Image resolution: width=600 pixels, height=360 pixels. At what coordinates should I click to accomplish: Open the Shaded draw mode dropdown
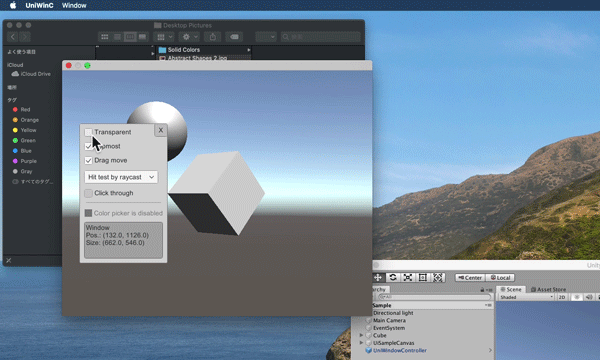(526, 297)
